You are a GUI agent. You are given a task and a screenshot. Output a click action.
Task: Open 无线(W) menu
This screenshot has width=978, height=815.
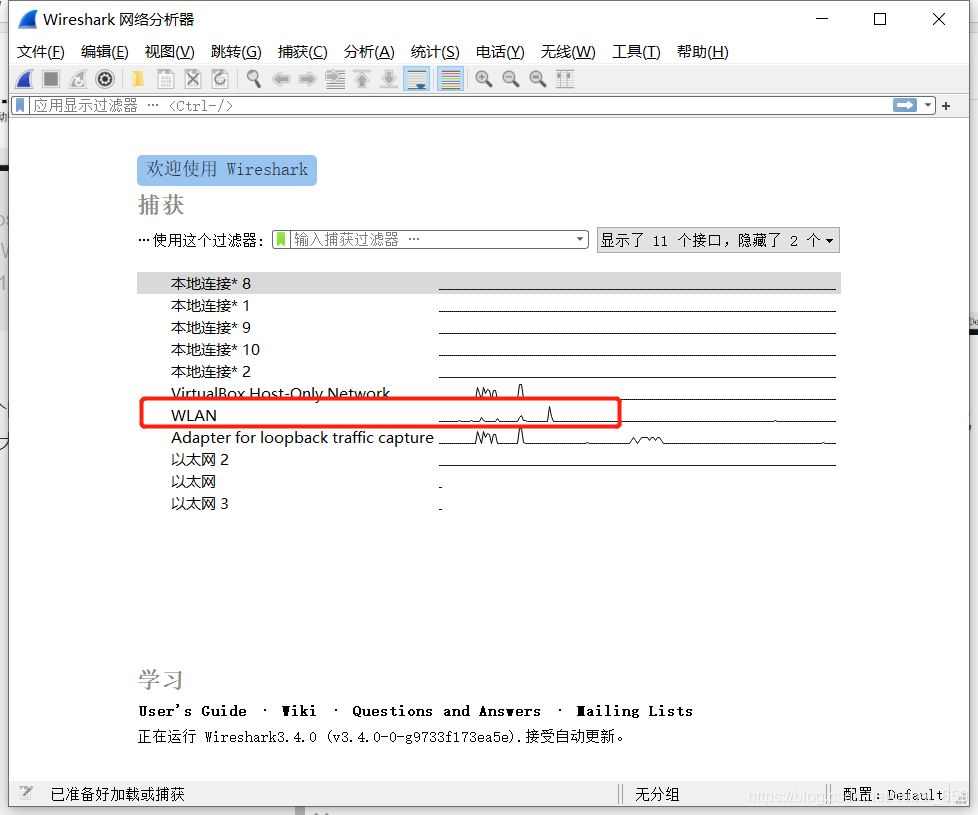coord(568,52)
